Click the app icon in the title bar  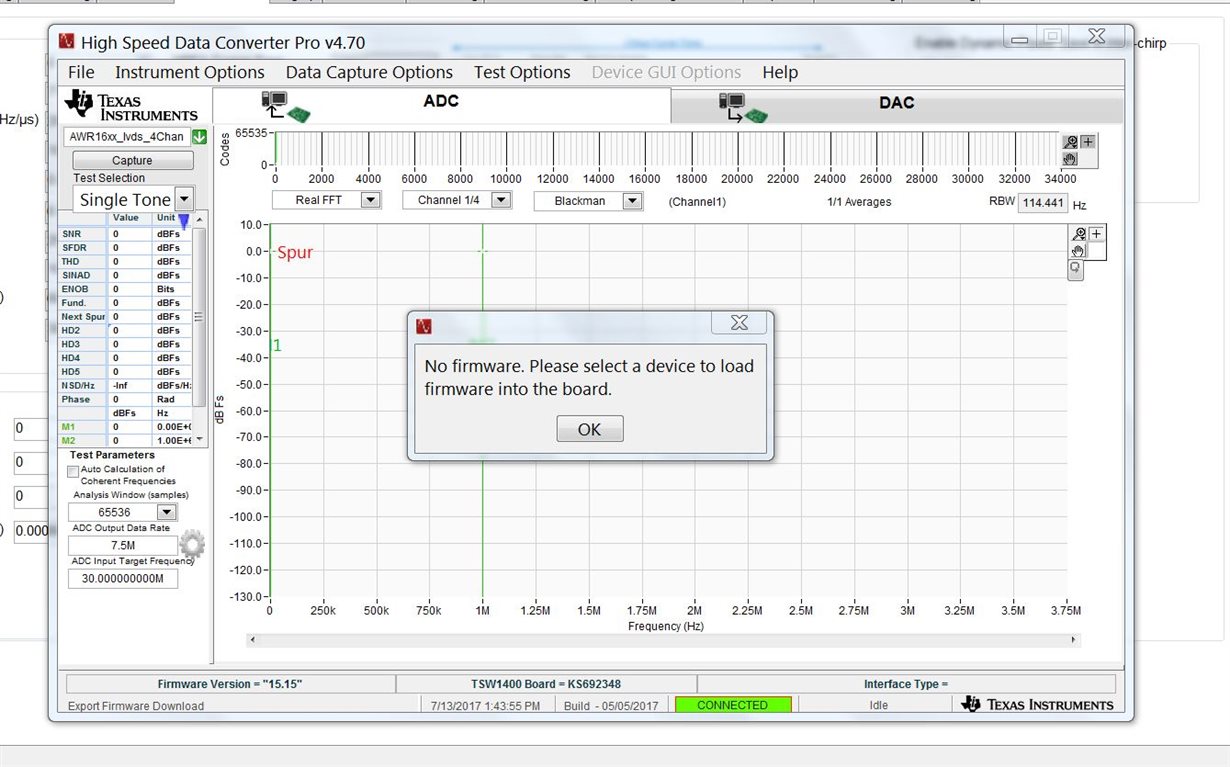click(67, 42)
